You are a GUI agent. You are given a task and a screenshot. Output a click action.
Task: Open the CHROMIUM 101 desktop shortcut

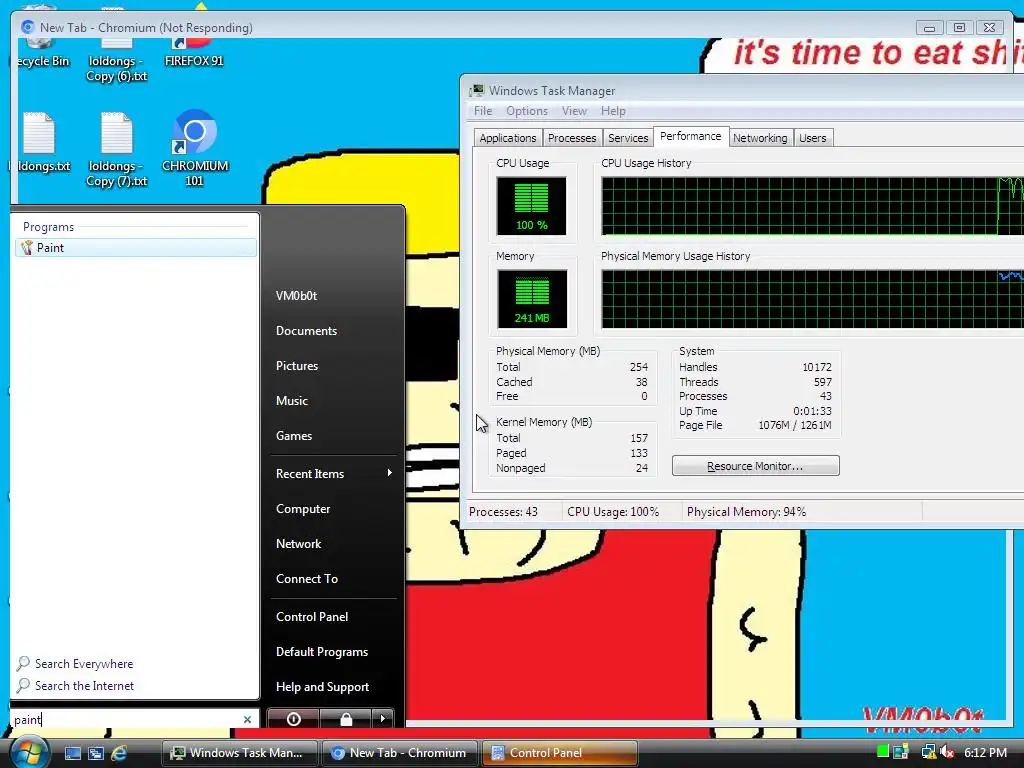pos(195,149)
